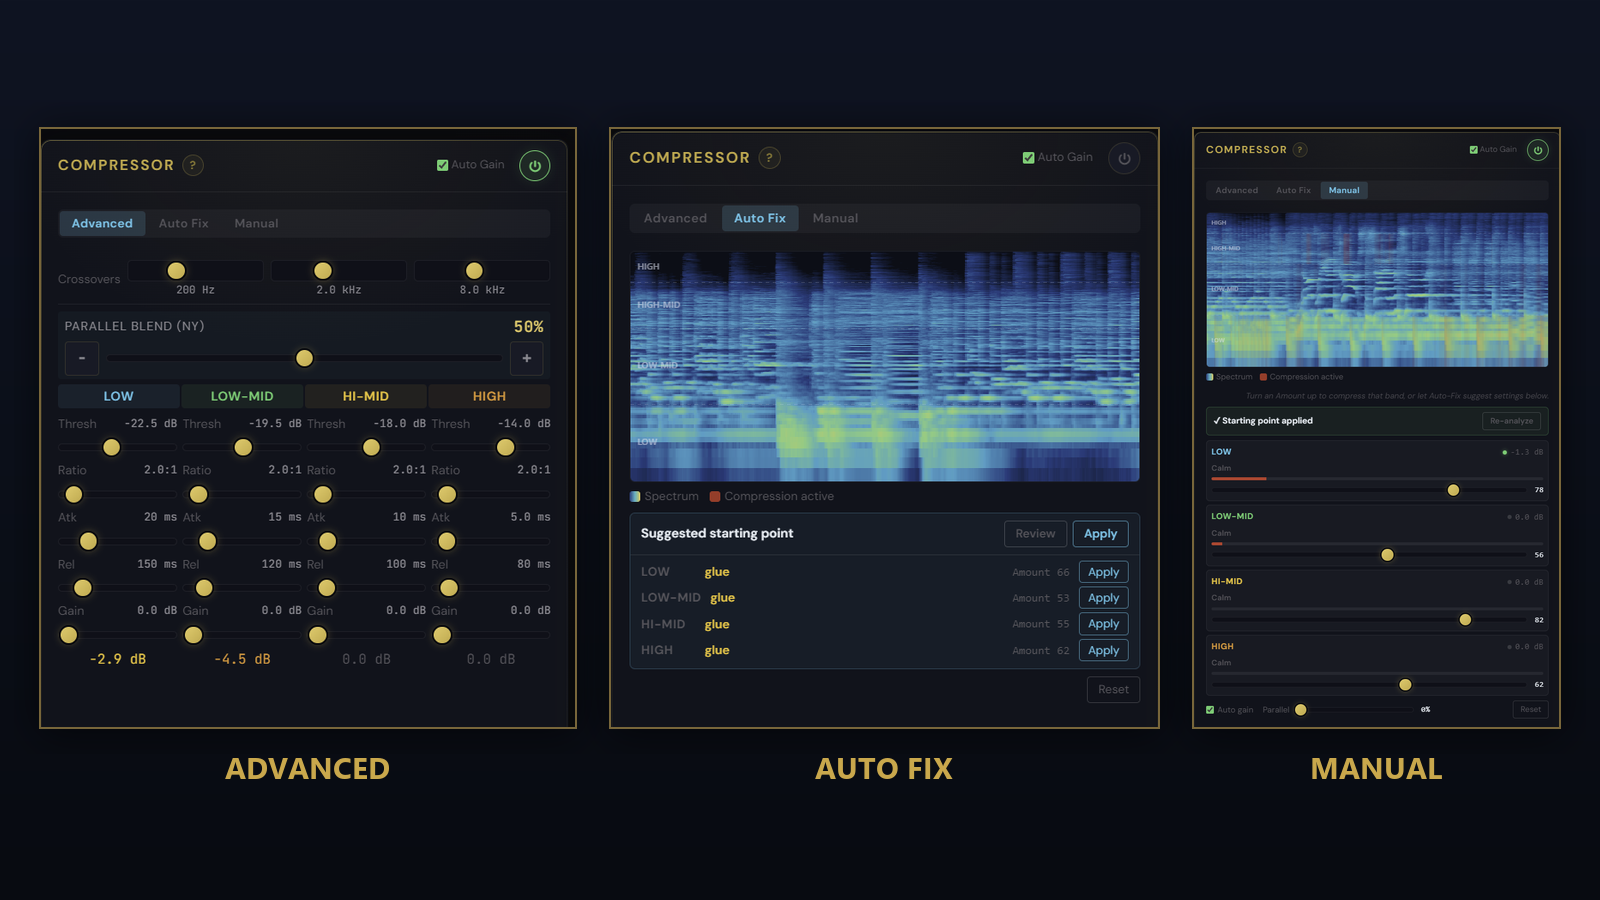Screen dimensions: 1600x900
Task: Click LOW band Ratio slider knob
Action: pyautogui.click(x=74, y=494)
